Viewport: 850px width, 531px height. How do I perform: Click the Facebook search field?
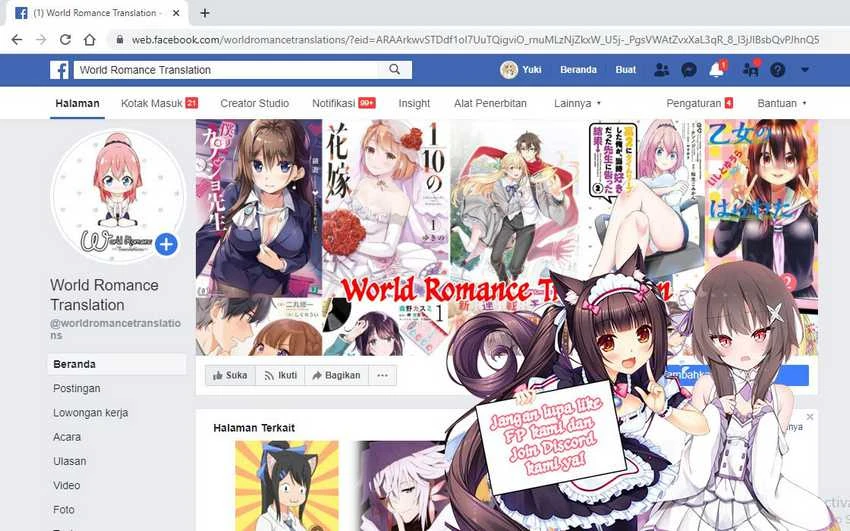227,70
